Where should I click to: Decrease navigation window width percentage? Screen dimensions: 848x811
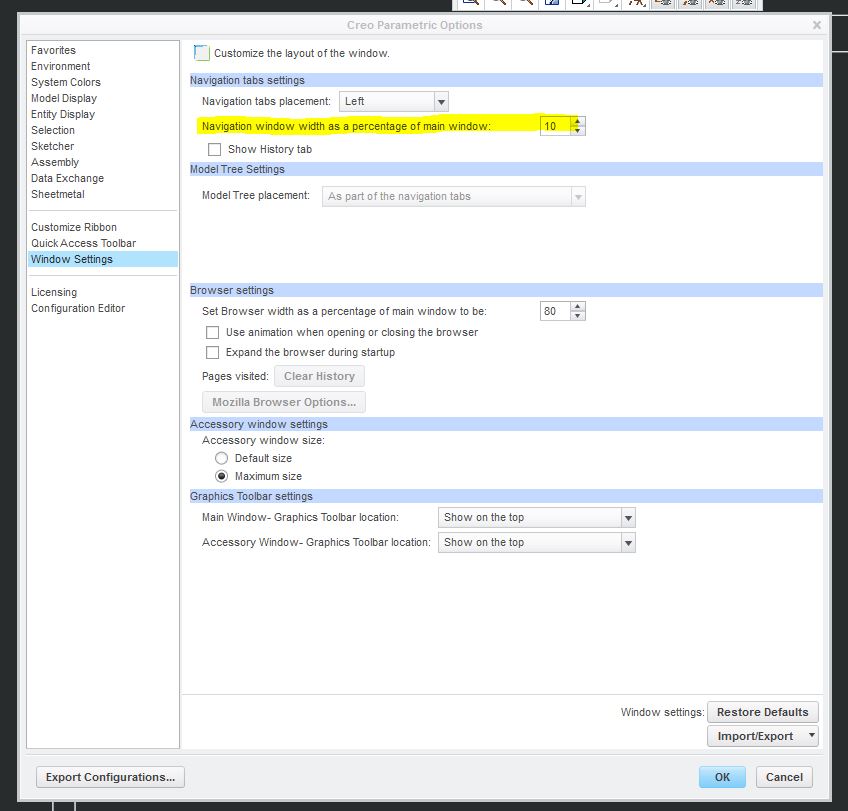coord(578,130)
